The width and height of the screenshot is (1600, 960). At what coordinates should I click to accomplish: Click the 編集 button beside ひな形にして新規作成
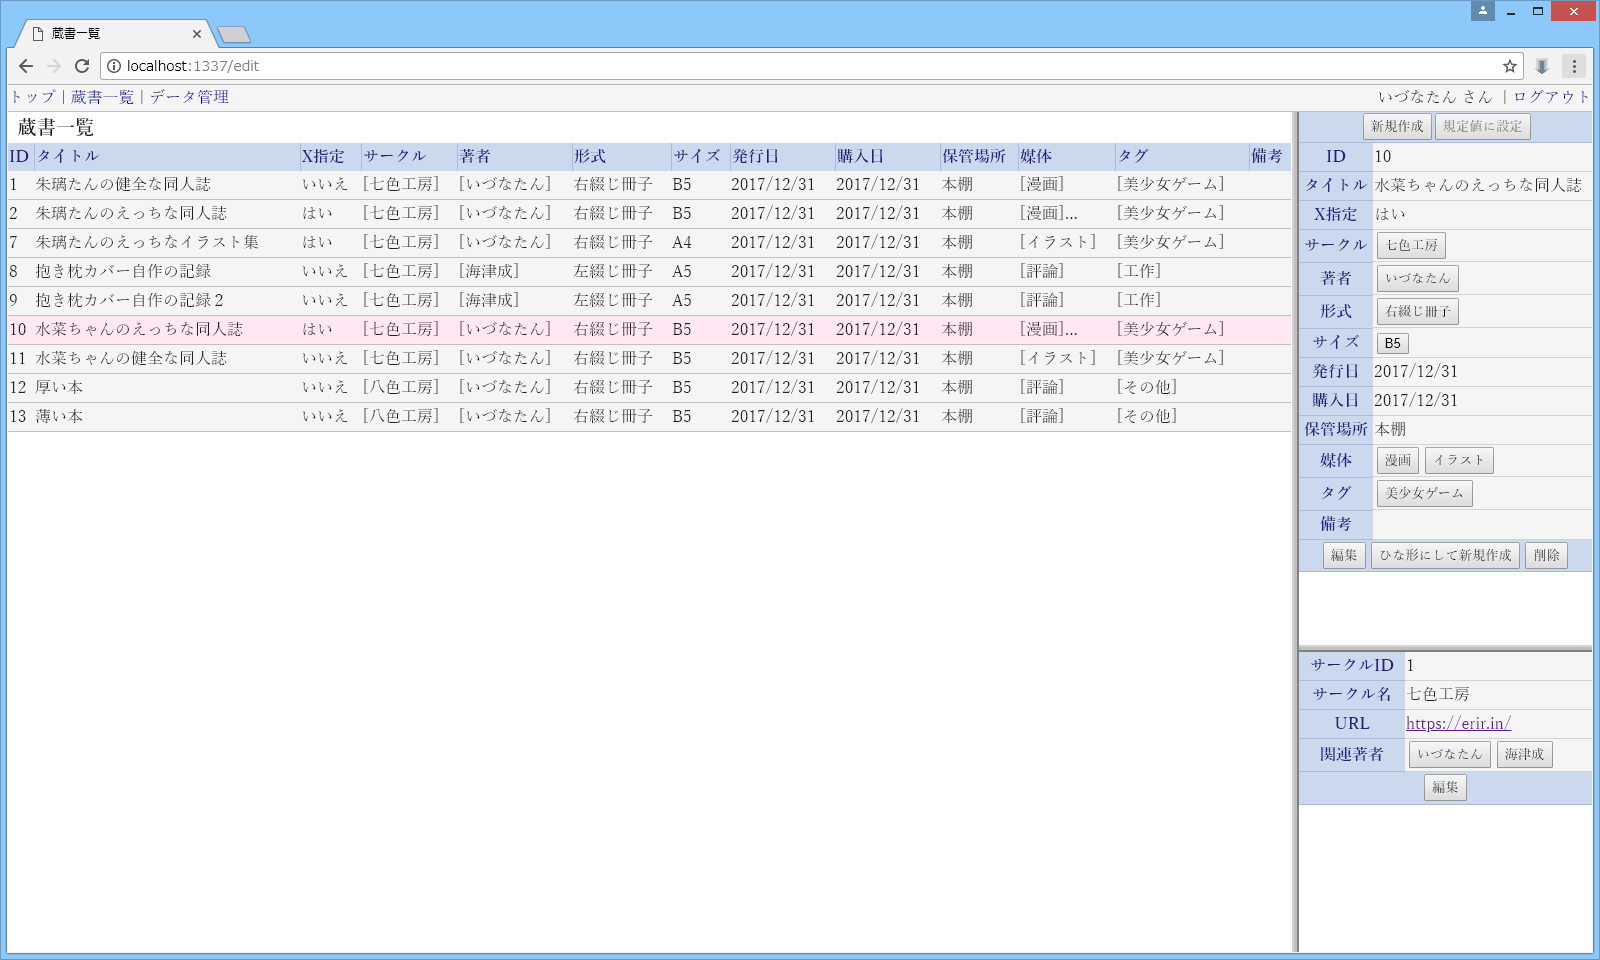tap(1344, 556)
